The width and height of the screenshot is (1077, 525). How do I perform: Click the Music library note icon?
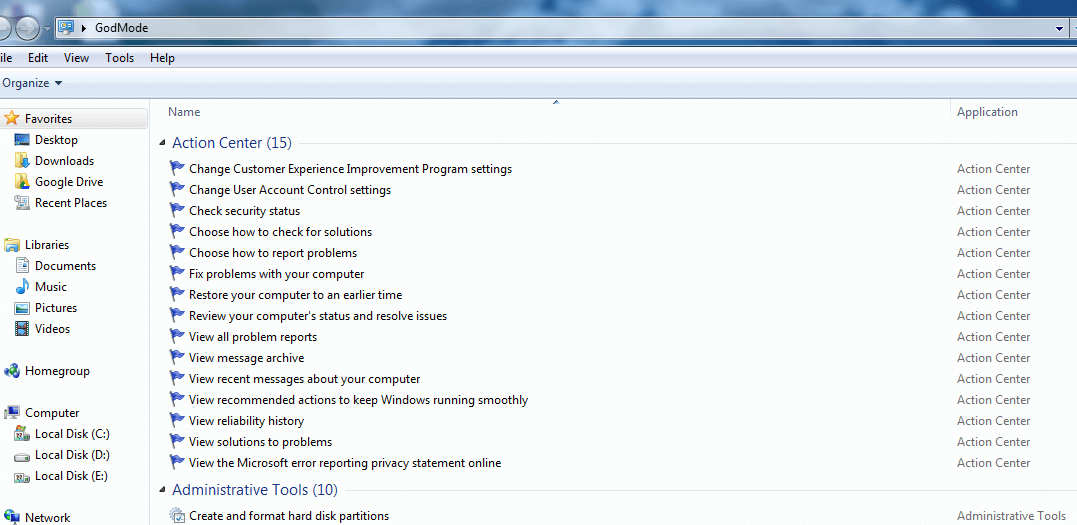22,287
